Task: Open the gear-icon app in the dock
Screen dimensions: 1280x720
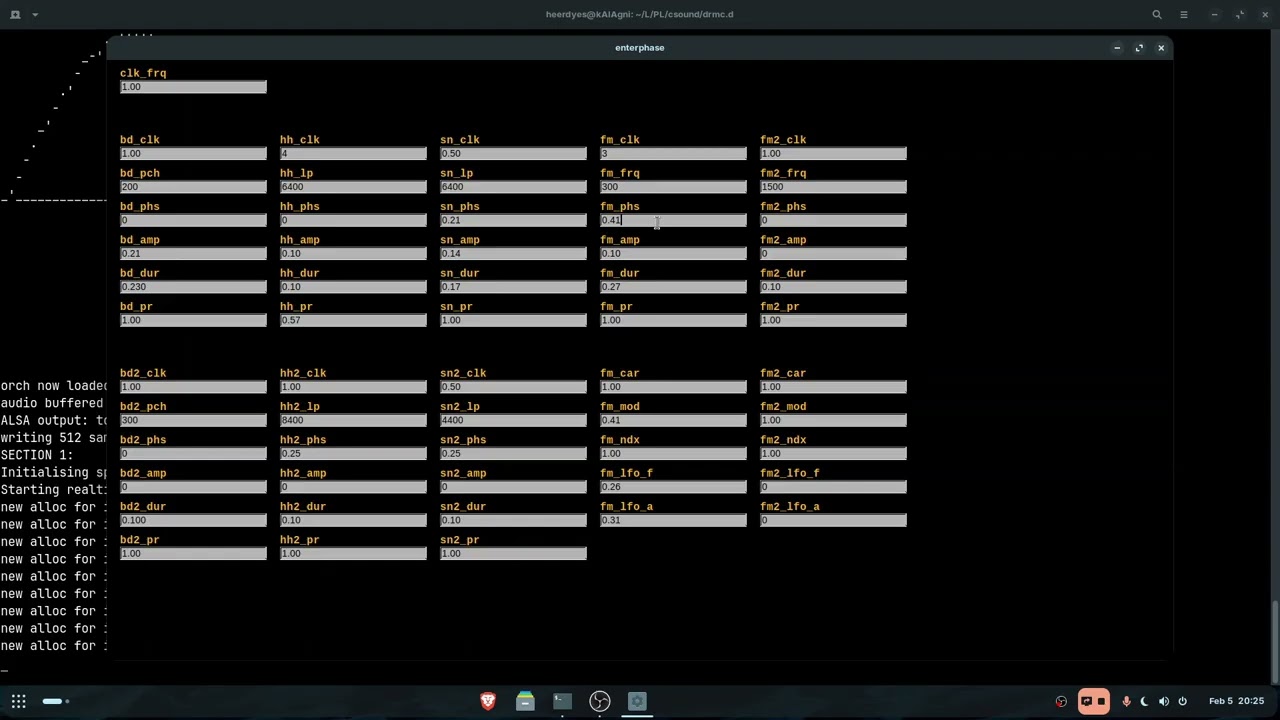Action: [x=637, y=701]
